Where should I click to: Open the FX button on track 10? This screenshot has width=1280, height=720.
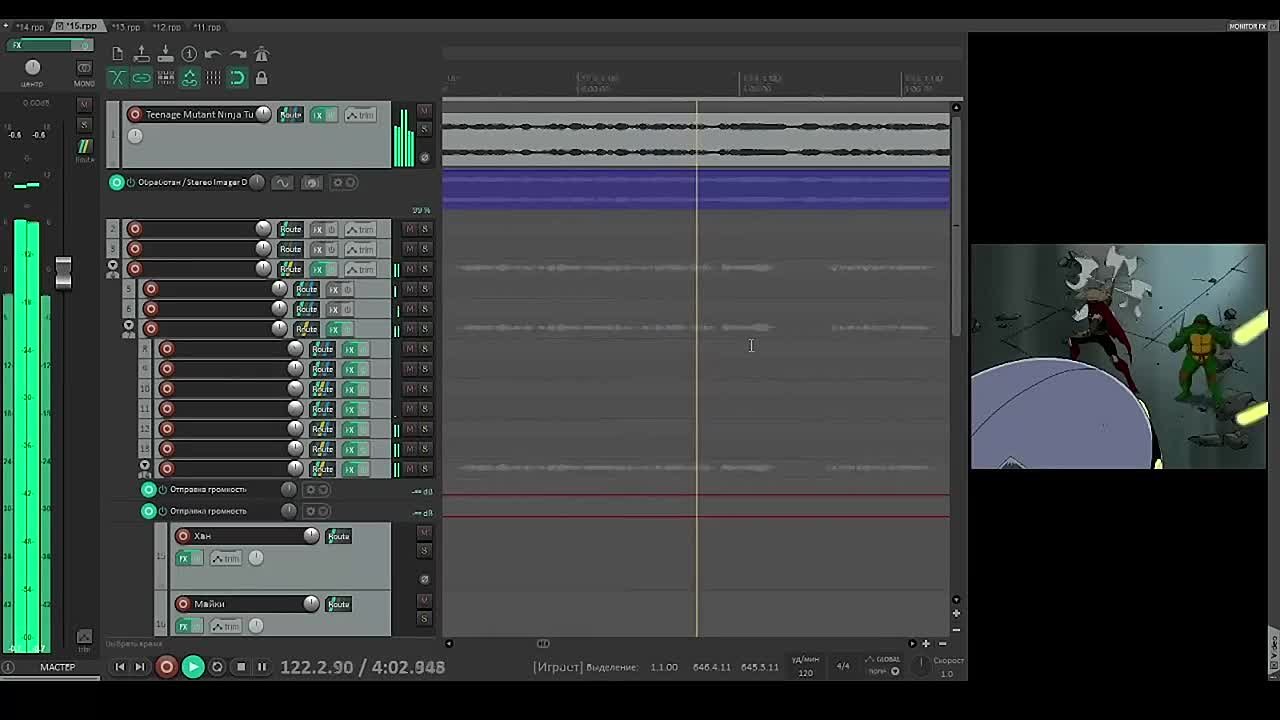(x=350, y=389)
